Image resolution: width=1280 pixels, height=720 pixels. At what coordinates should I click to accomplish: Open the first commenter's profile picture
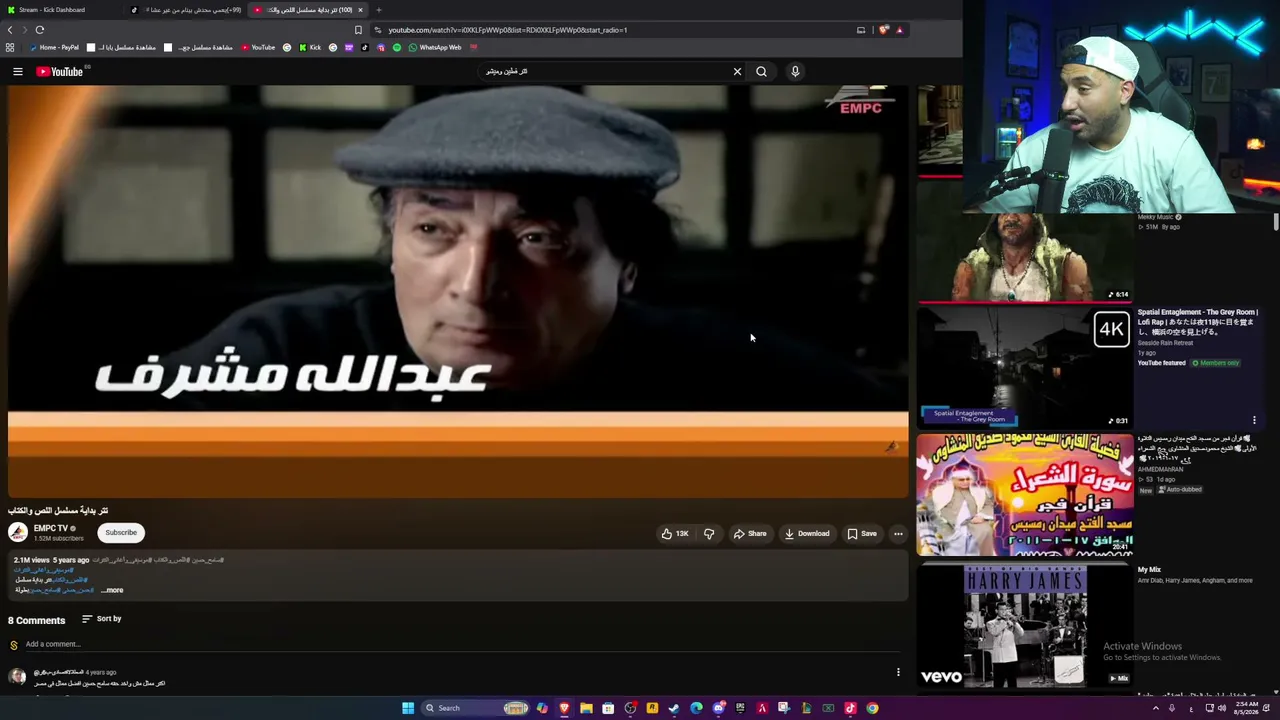17,677
